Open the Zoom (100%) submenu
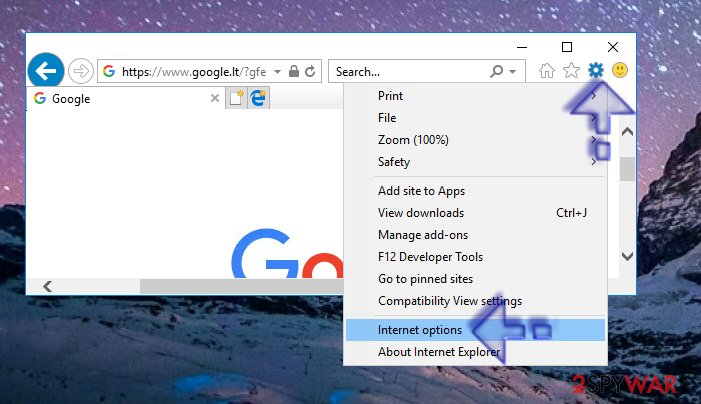Image resolution: width=701 pixels, height=404 pixels. [x=476, y=139]
